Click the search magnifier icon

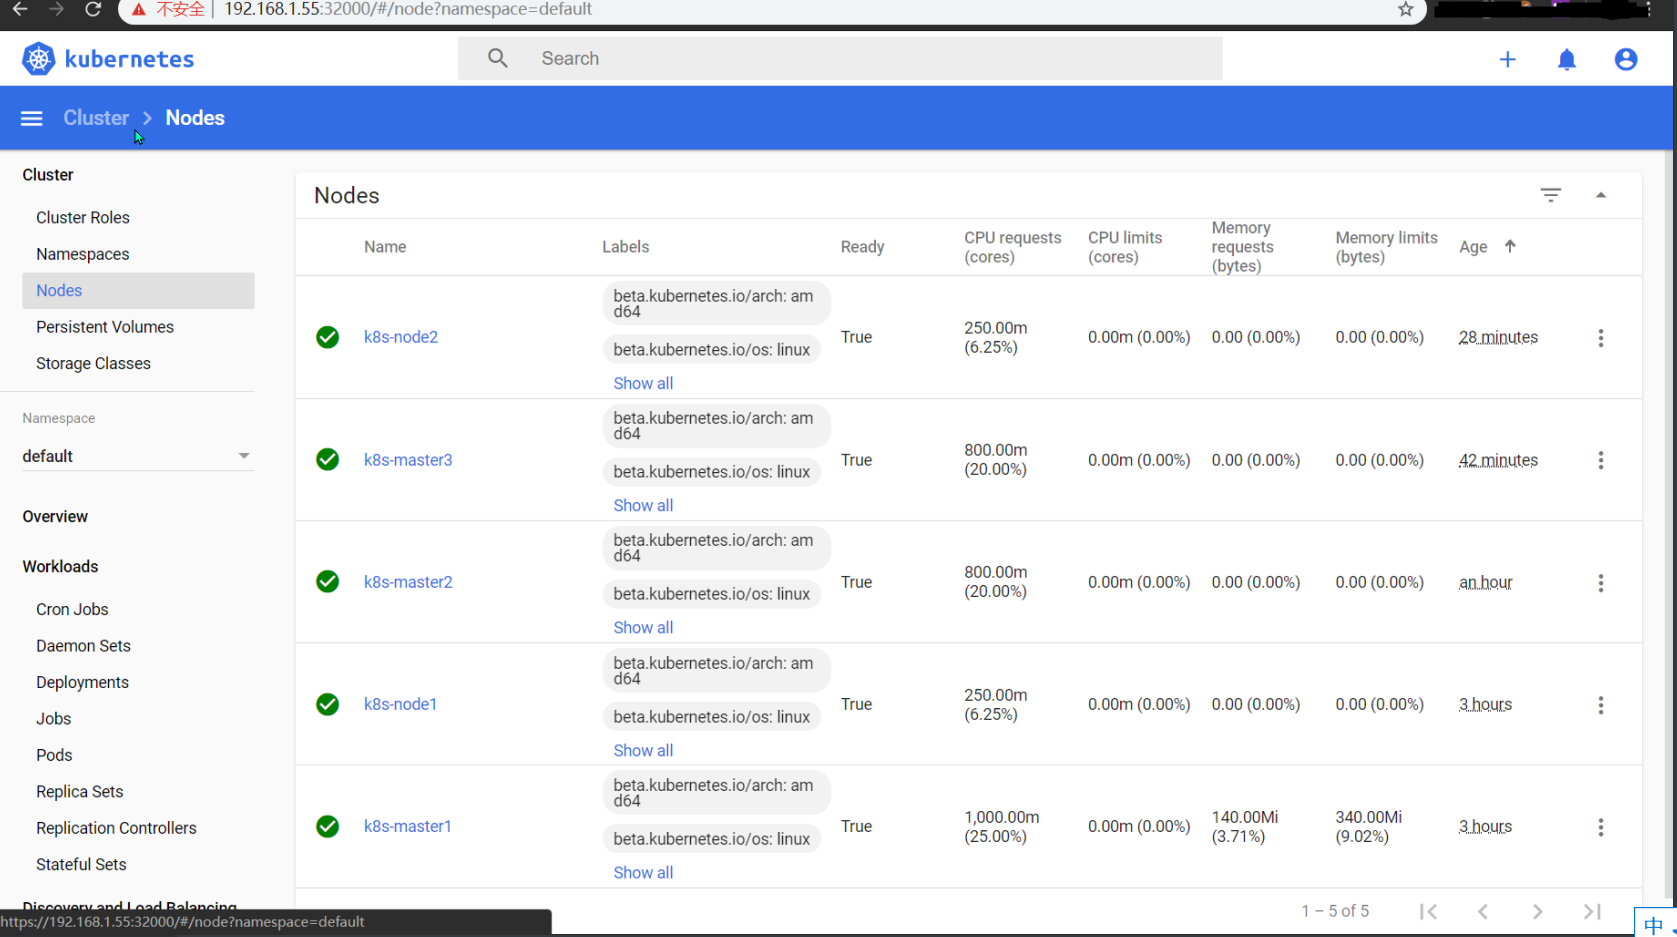coord(497,58)
